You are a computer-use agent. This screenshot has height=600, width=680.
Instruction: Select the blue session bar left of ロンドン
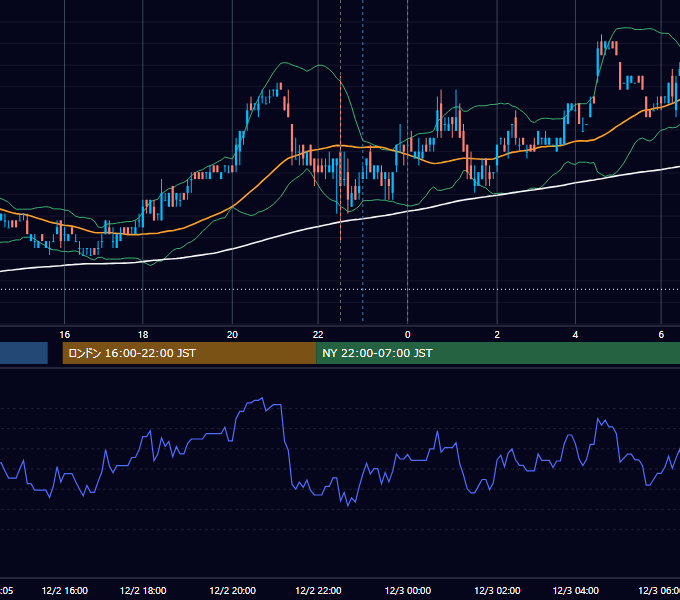click(24, 353)
